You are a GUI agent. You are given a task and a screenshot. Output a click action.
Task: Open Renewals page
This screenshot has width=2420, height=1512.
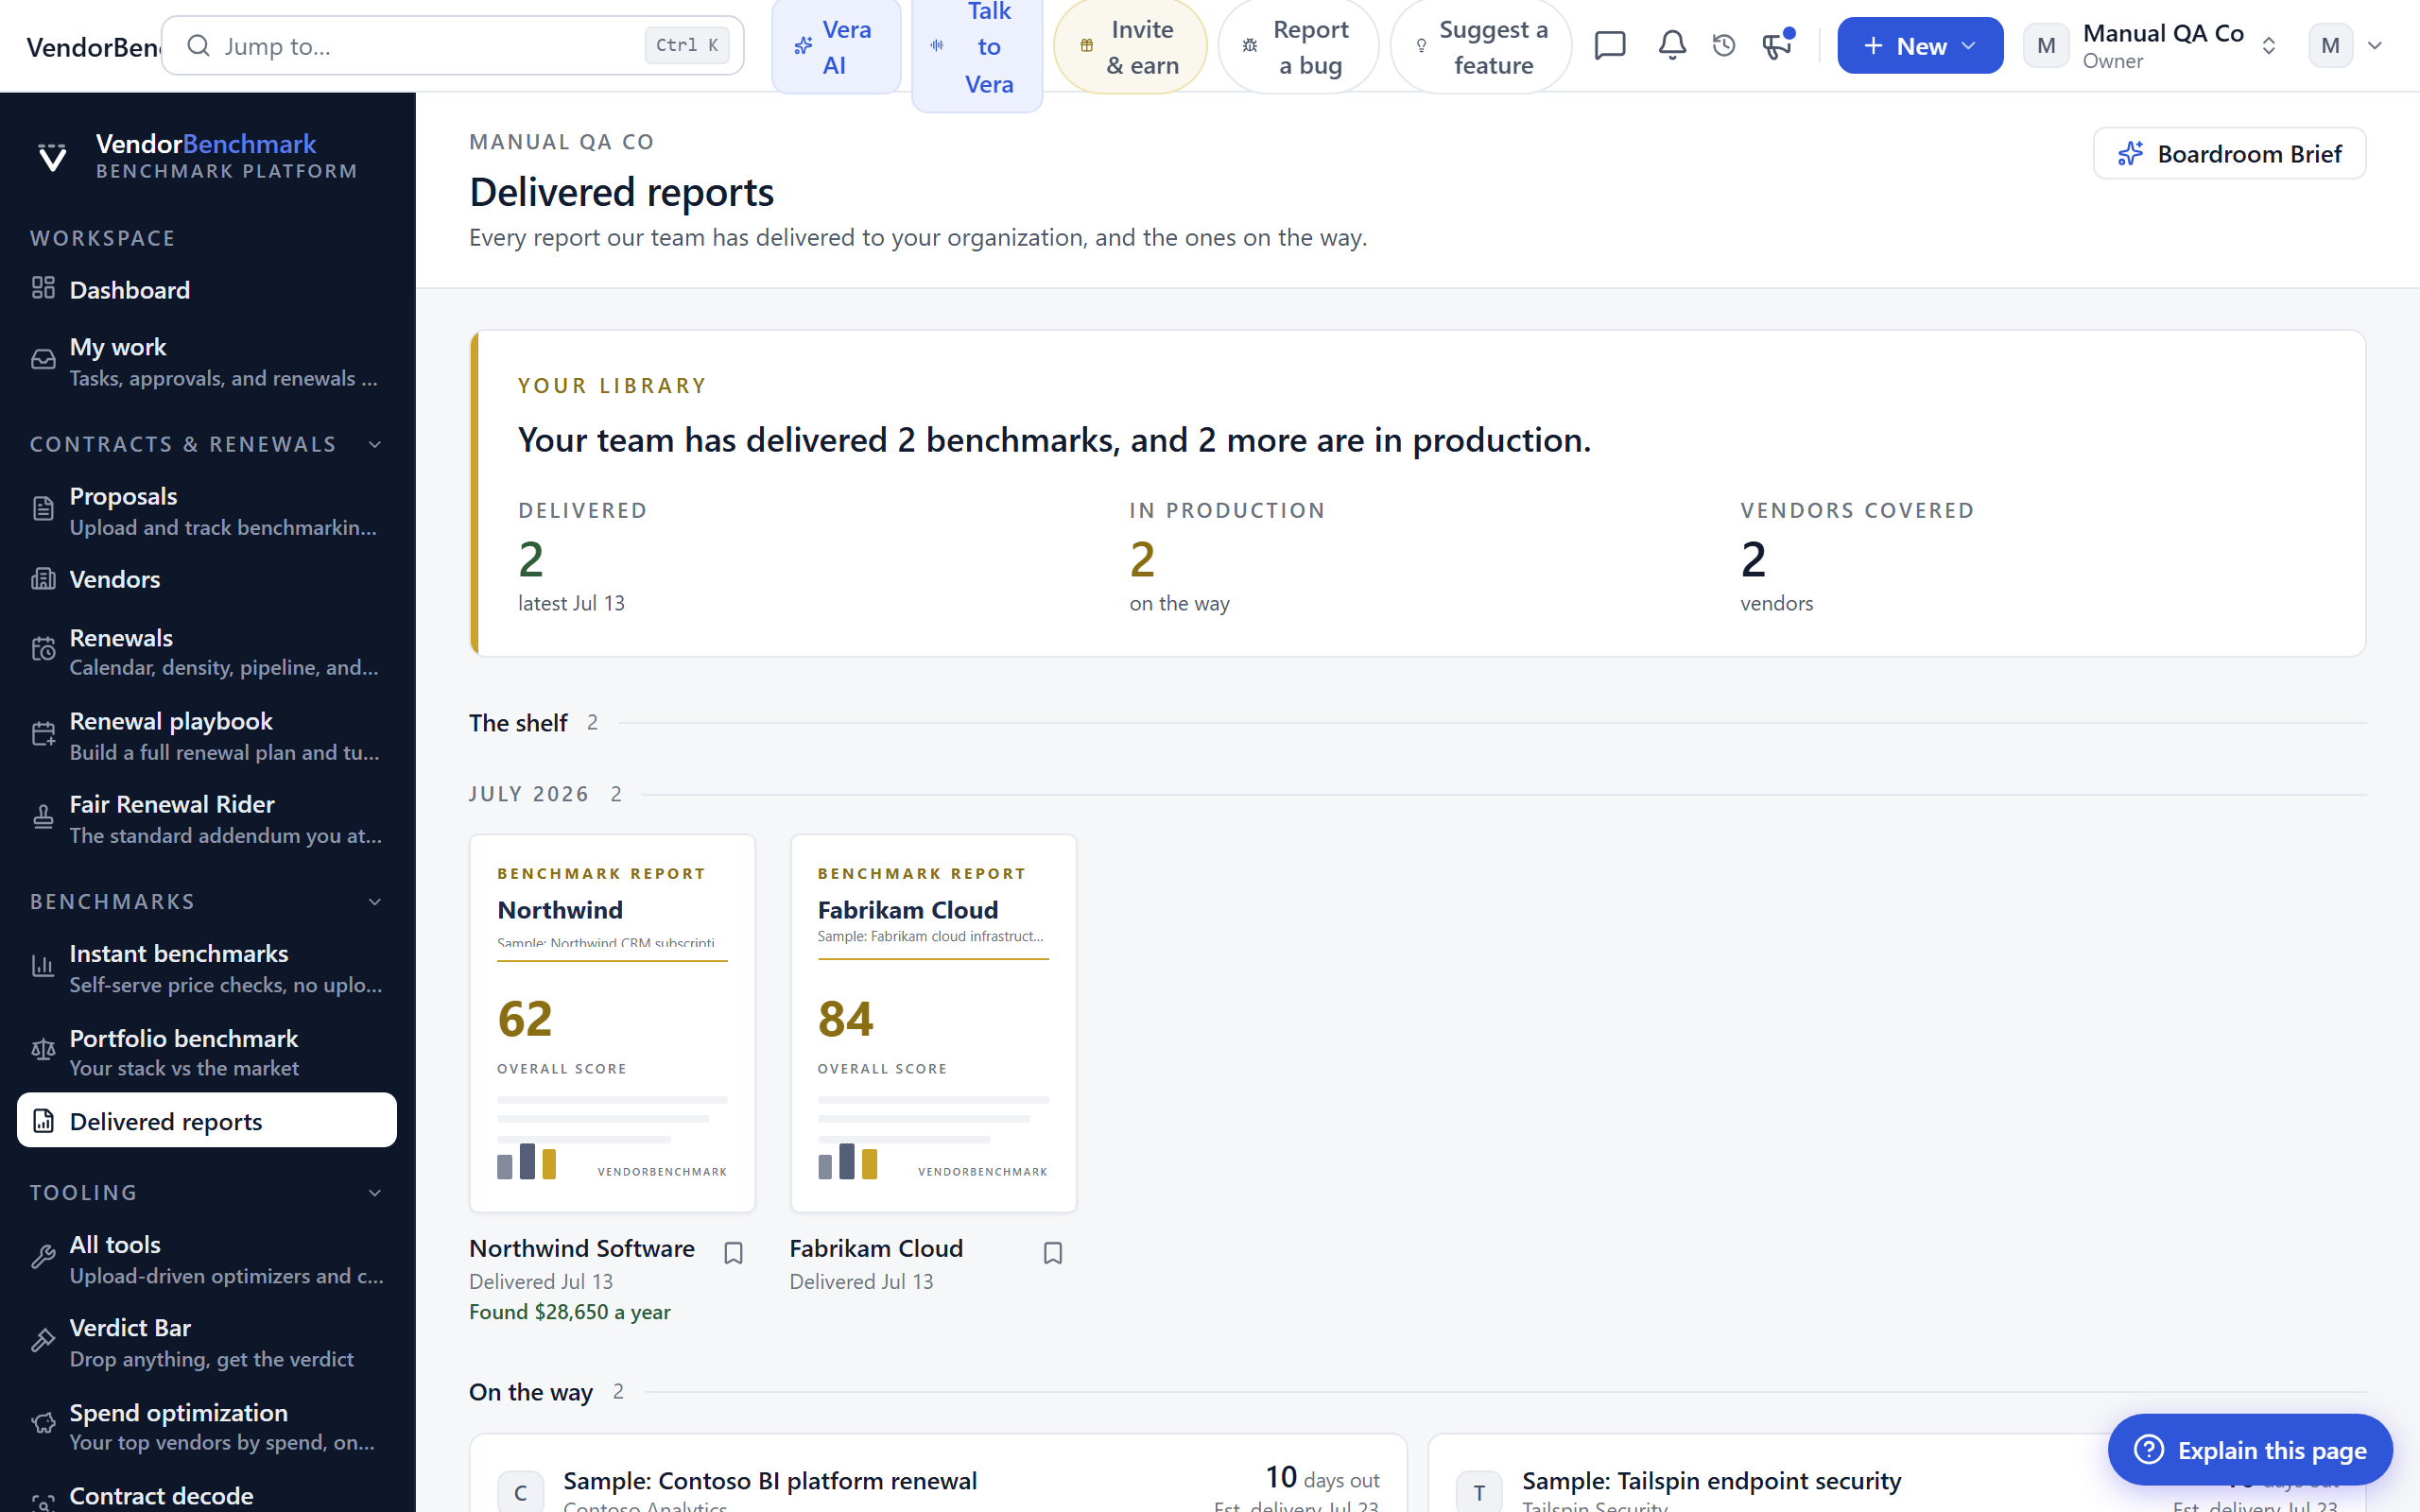(207, 652)
